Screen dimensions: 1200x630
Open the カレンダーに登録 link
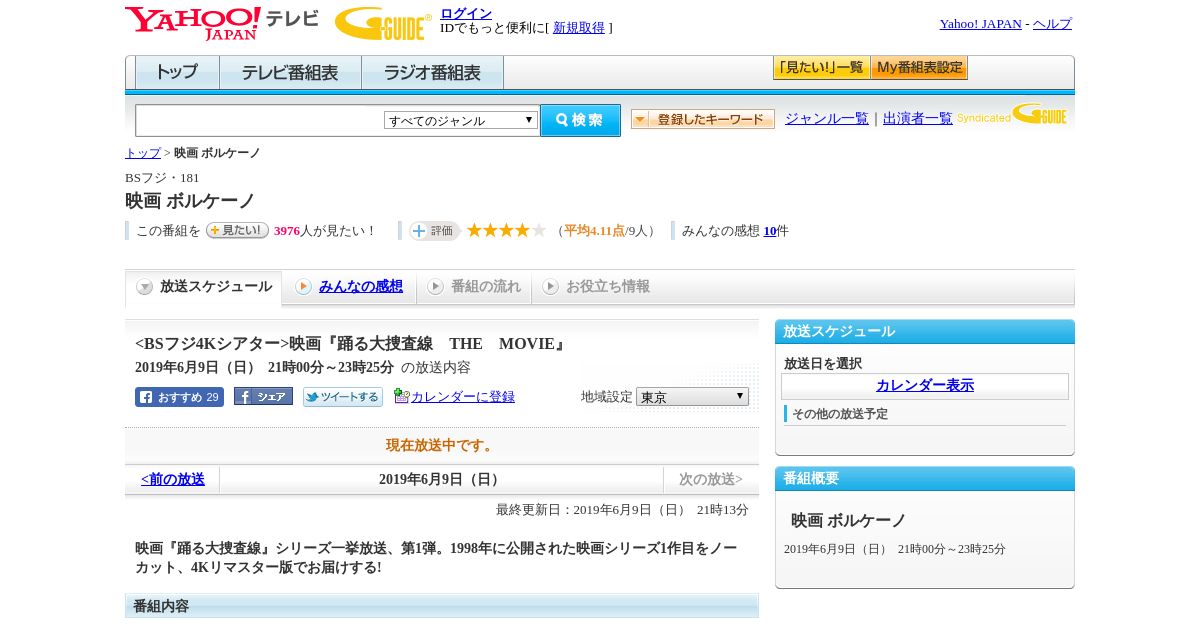click(463, 397)
